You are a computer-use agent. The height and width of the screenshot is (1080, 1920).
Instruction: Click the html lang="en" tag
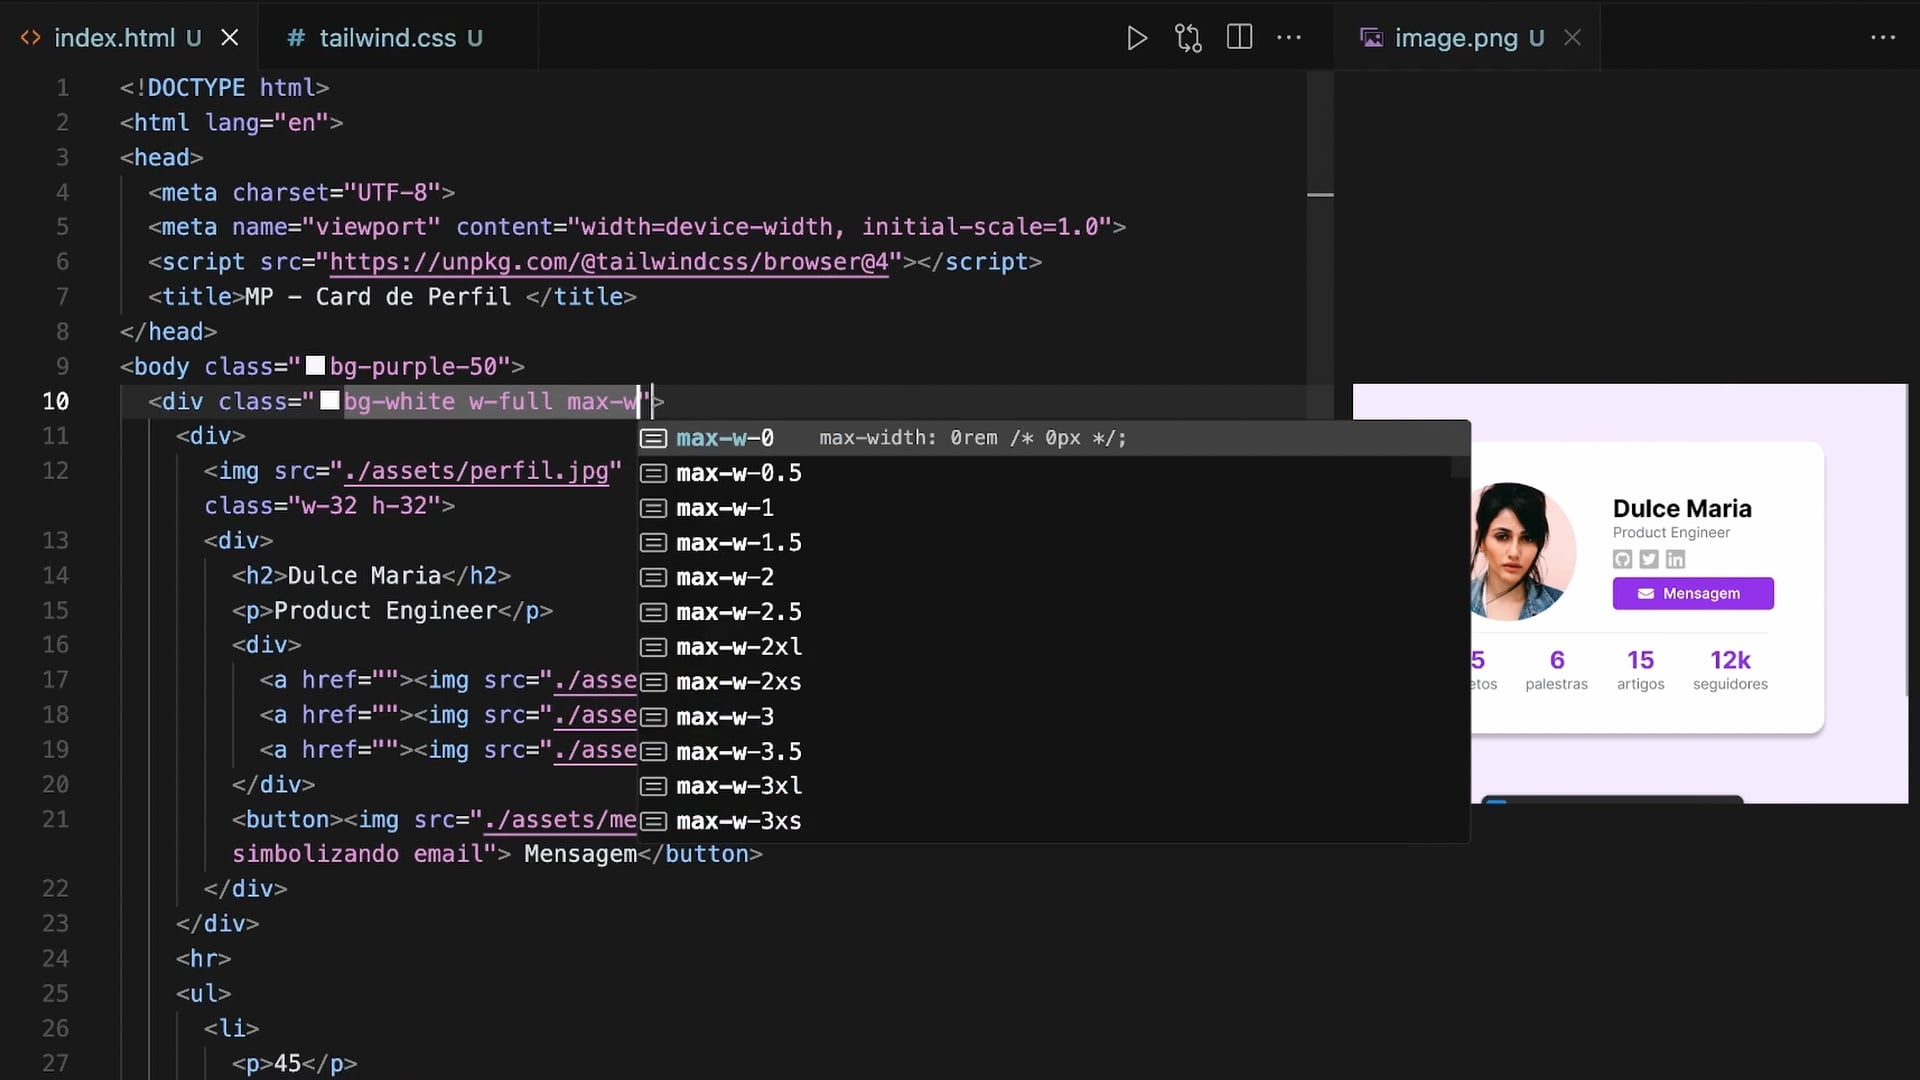click(231, 123)
